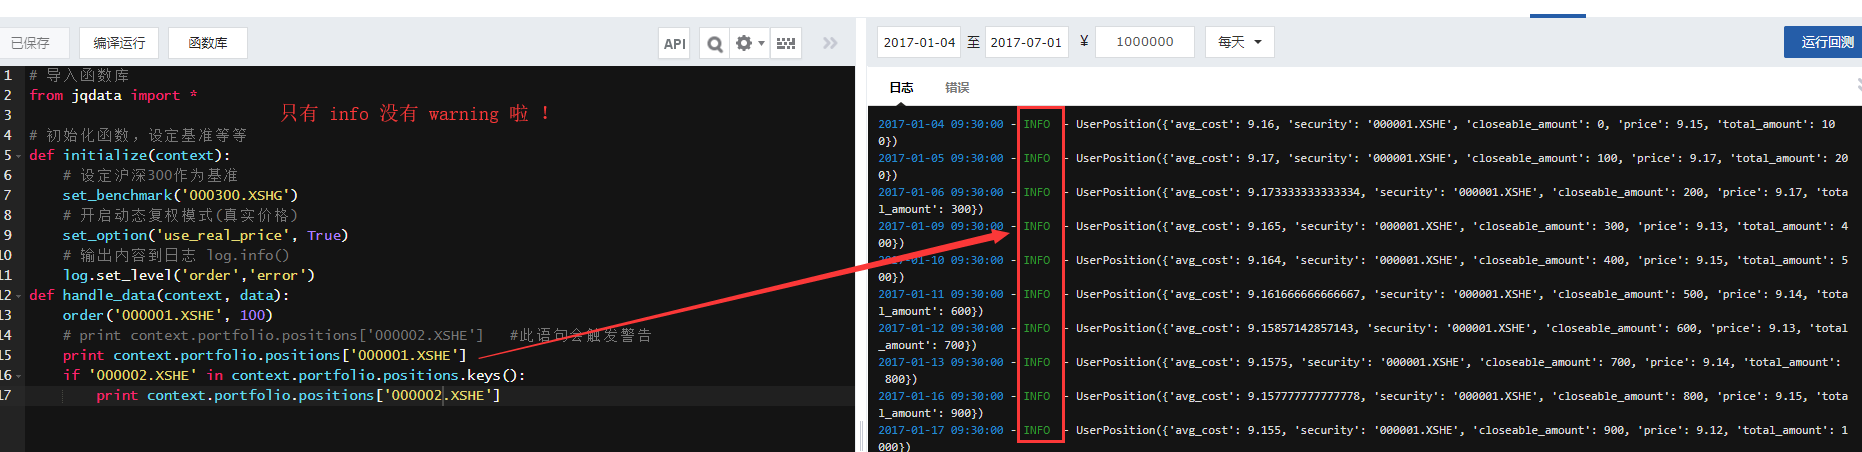Image resolution: width=1862 pixels, height=452 pixels.
Task: Click log timestamp 2017-01-12 09:30:00
Action: (x=940, y=328)
